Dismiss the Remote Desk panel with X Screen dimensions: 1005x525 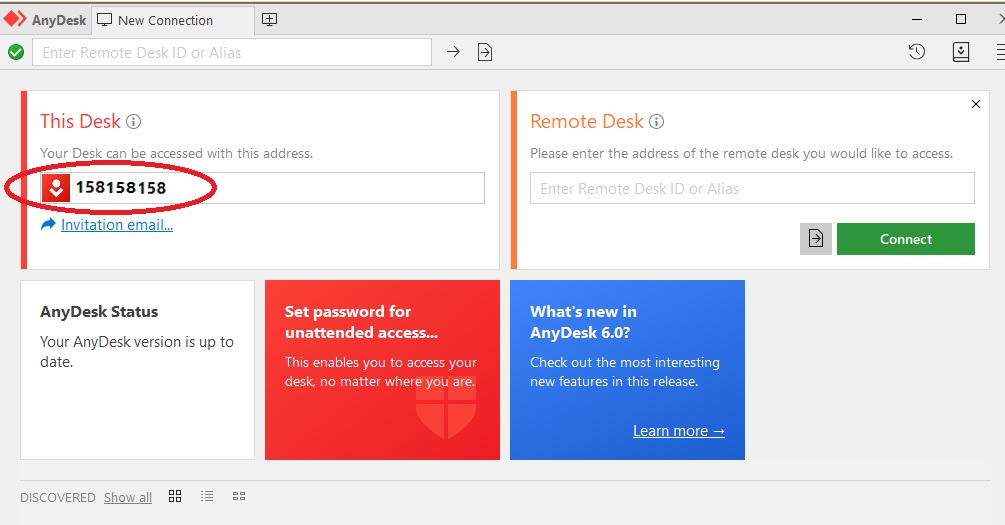click(x=976, y=104)
